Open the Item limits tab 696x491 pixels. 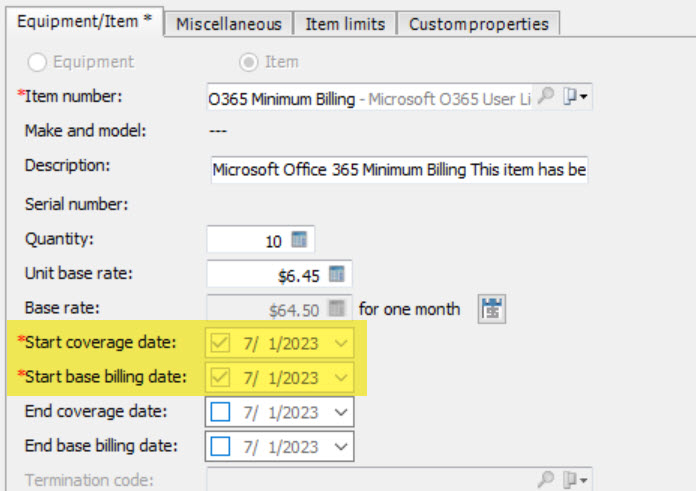[345, 24]
